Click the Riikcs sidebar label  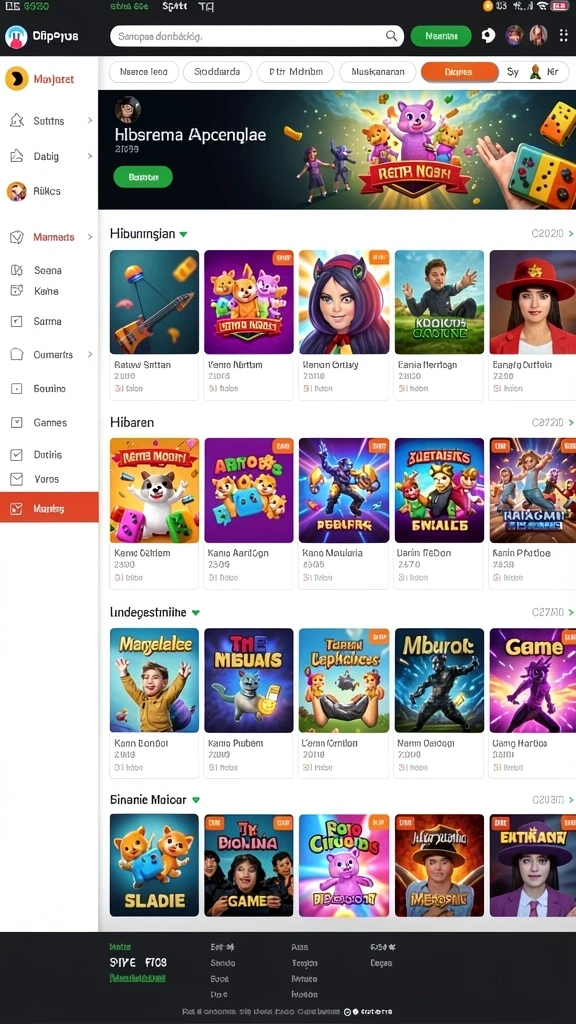point(47,191)
